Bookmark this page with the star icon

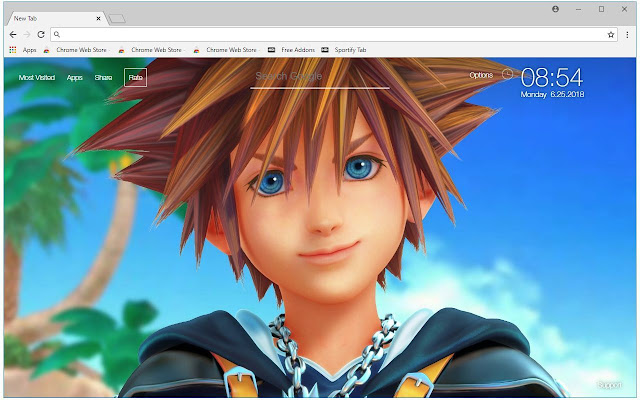coord(611,35)
